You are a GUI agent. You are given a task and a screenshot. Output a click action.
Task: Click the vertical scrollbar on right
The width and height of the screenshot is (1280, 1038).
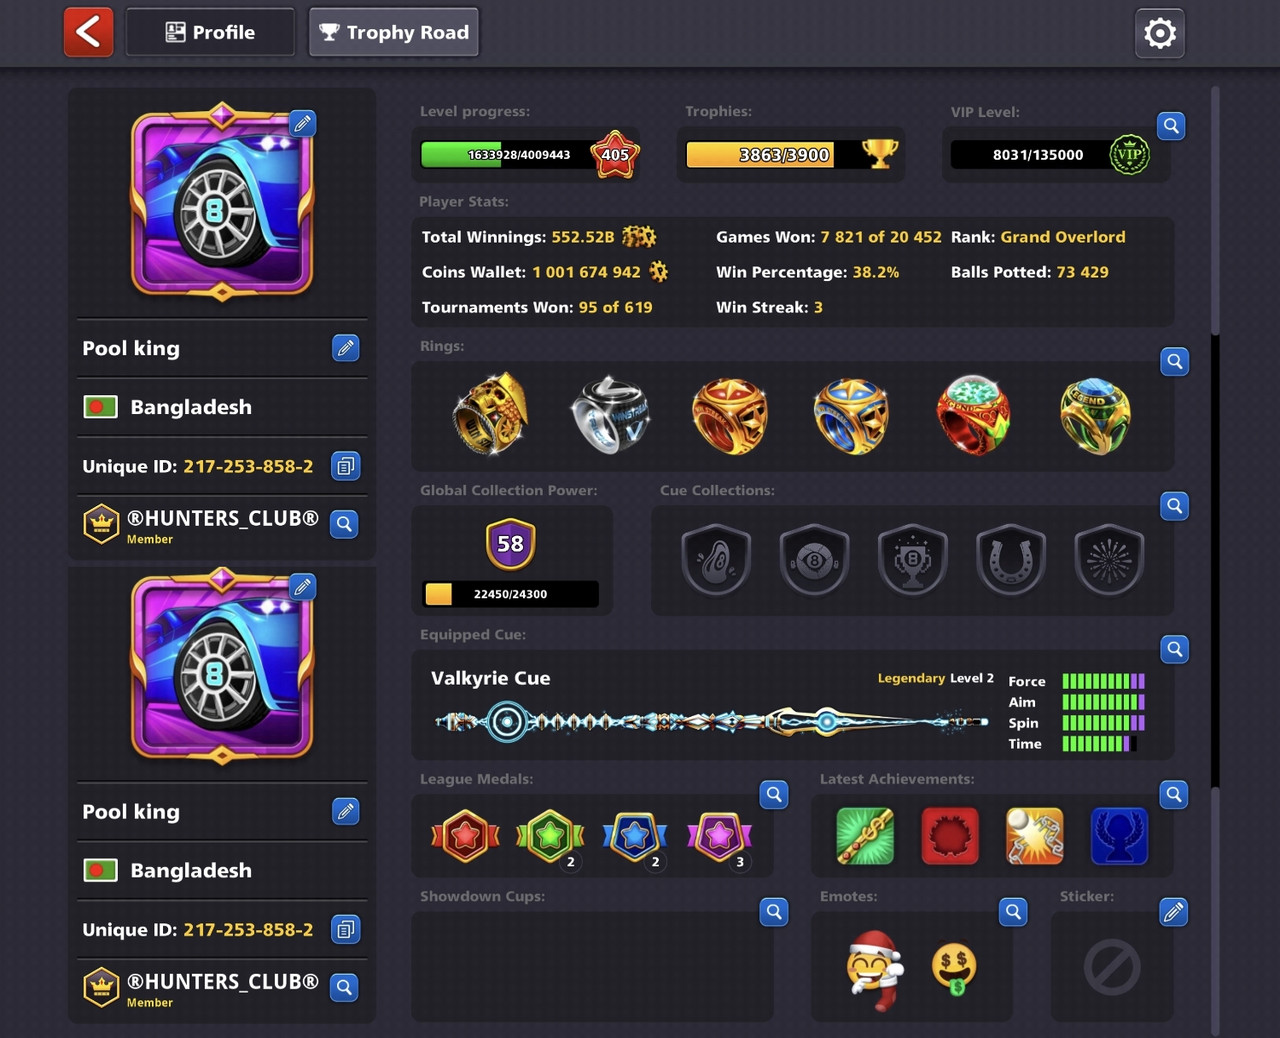(1215, 560)
